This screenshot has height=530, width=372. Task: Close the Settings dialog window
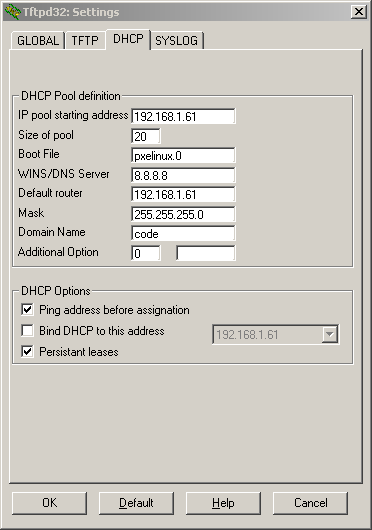pos(358,12)
